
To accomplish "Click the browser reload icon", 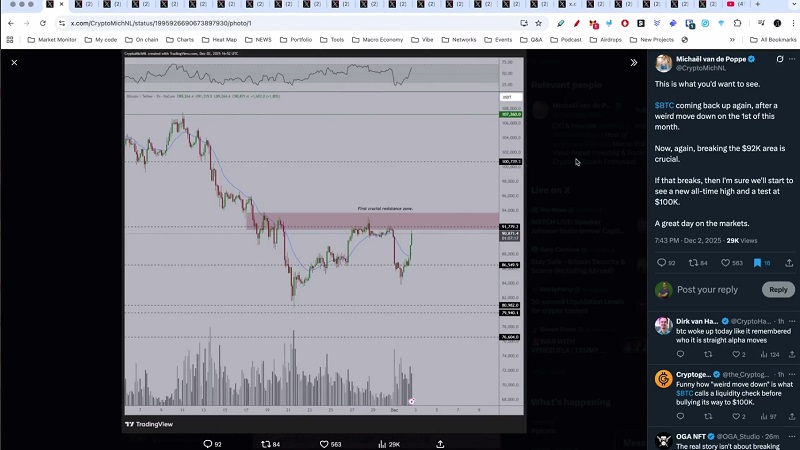I will (x=42, y=22).
